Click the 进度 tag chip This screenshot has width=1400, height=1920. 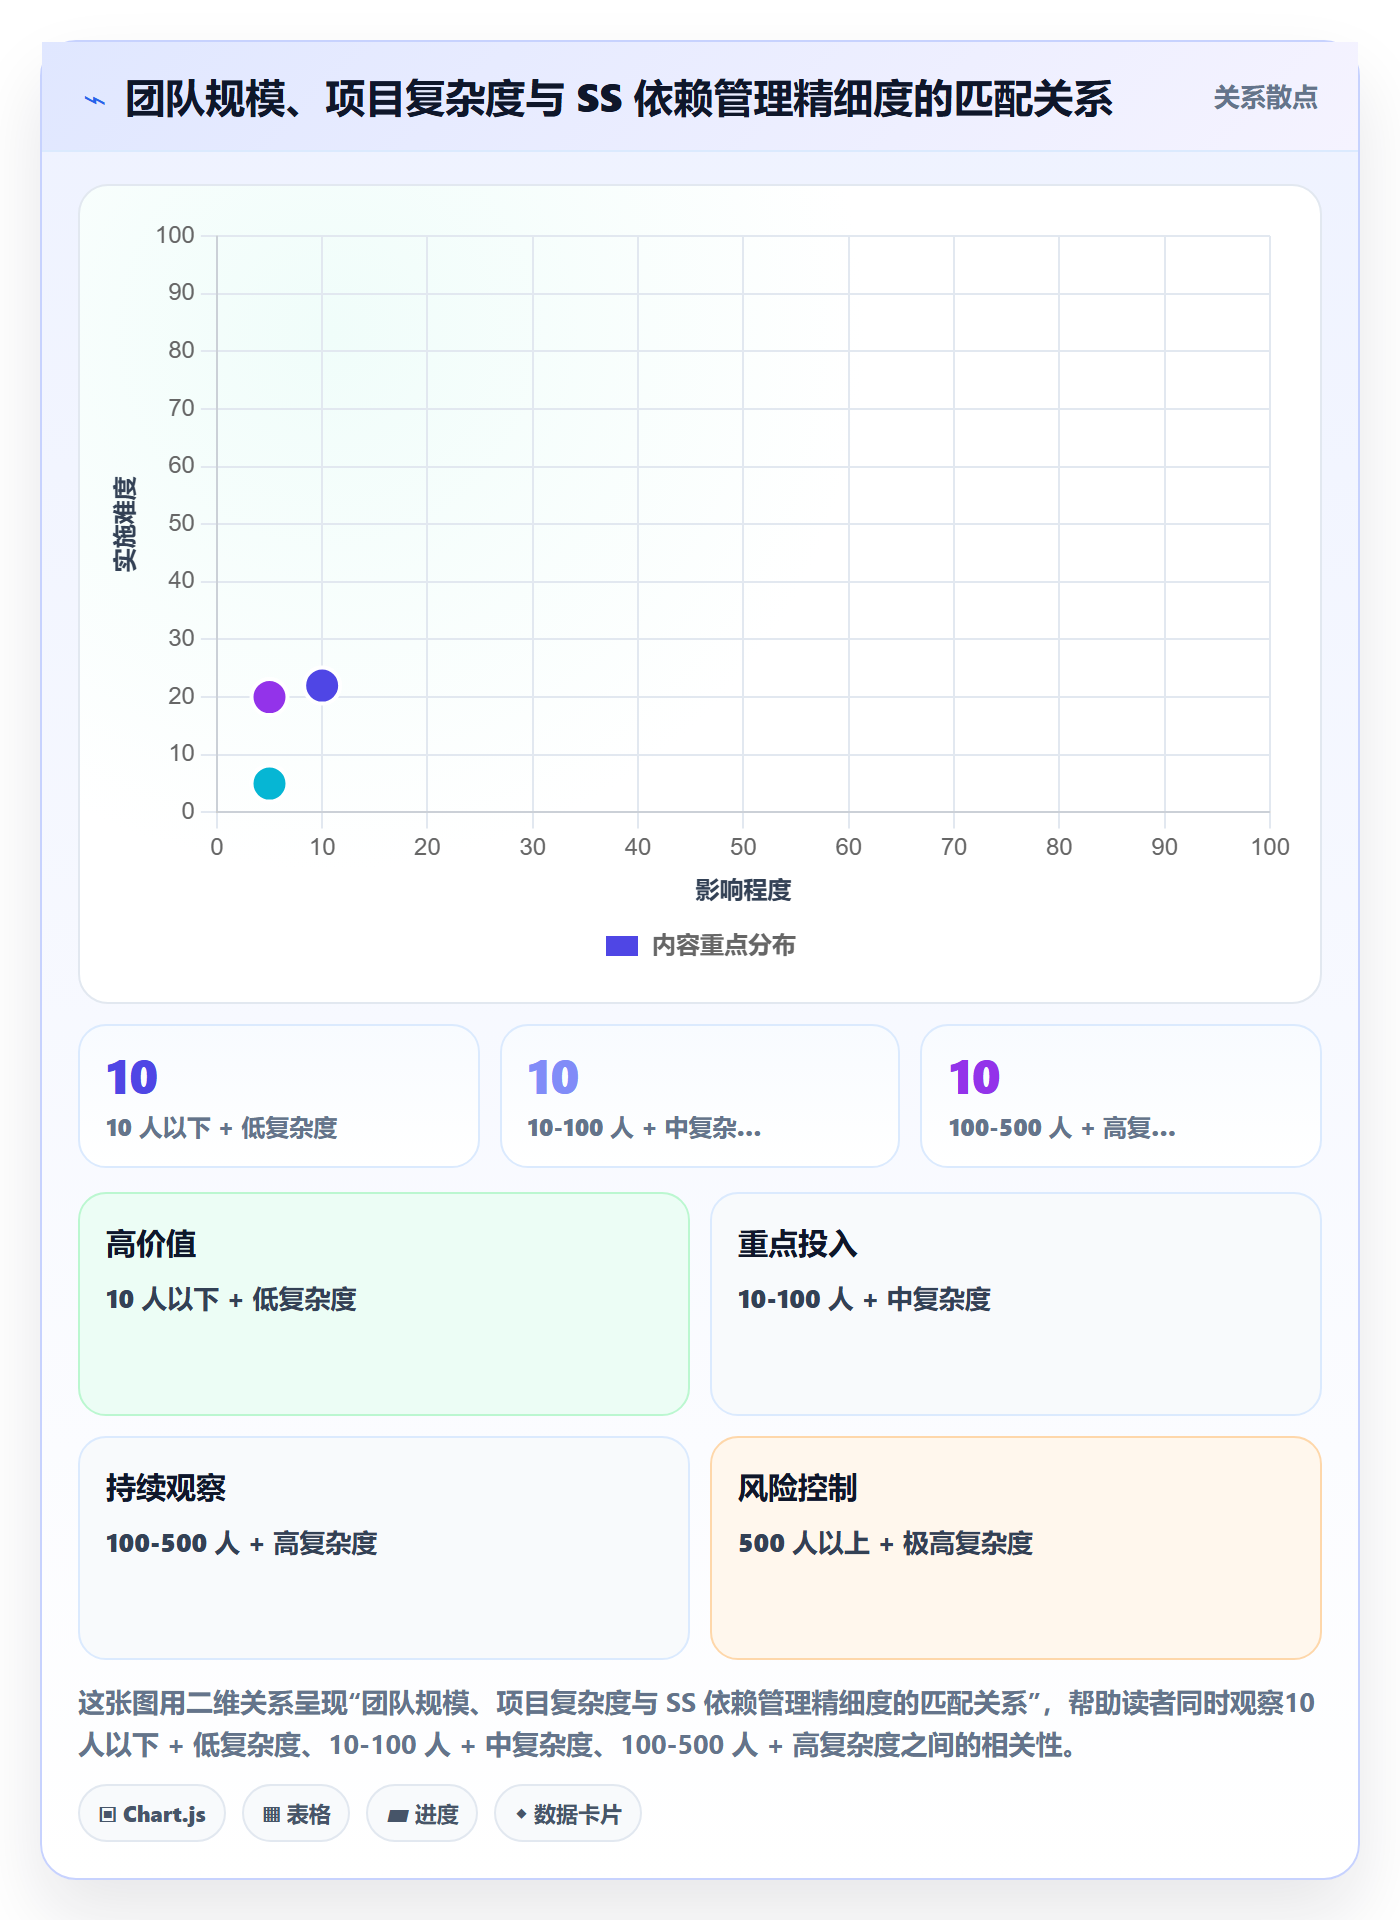pos(422,1814)
